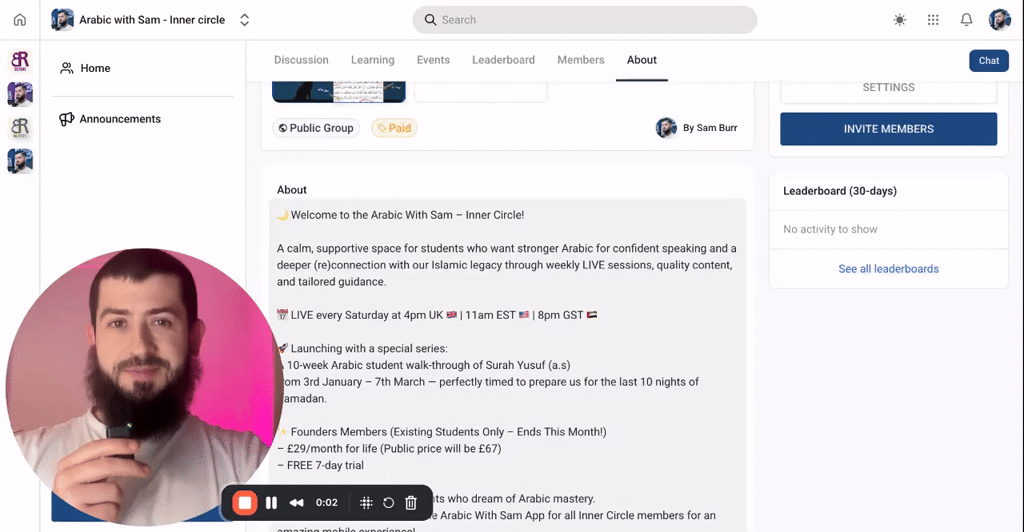Switch to the Leaderboard tab

pos(504,60)
